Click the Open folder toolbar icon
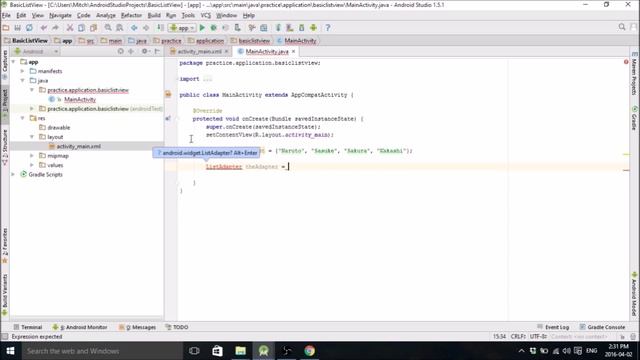This screenshot has width=640, height=360. click(6, 28)
